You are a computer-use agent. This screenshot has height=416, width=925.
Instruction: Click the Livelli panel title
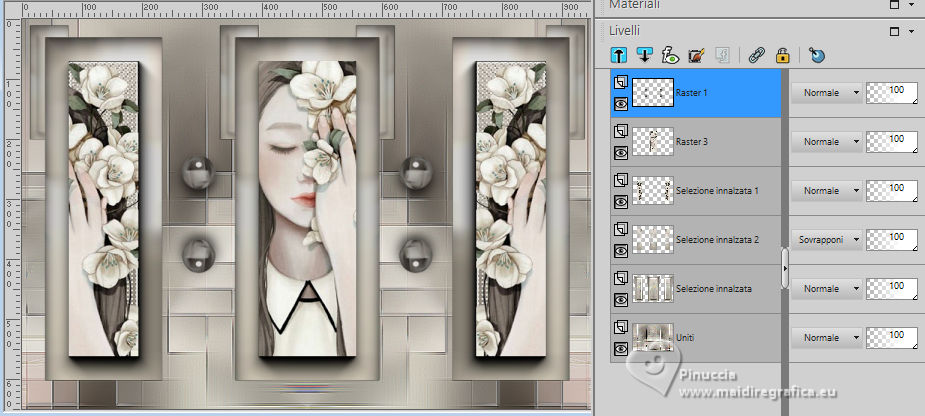pyautogui.click(x=625, y=31)
